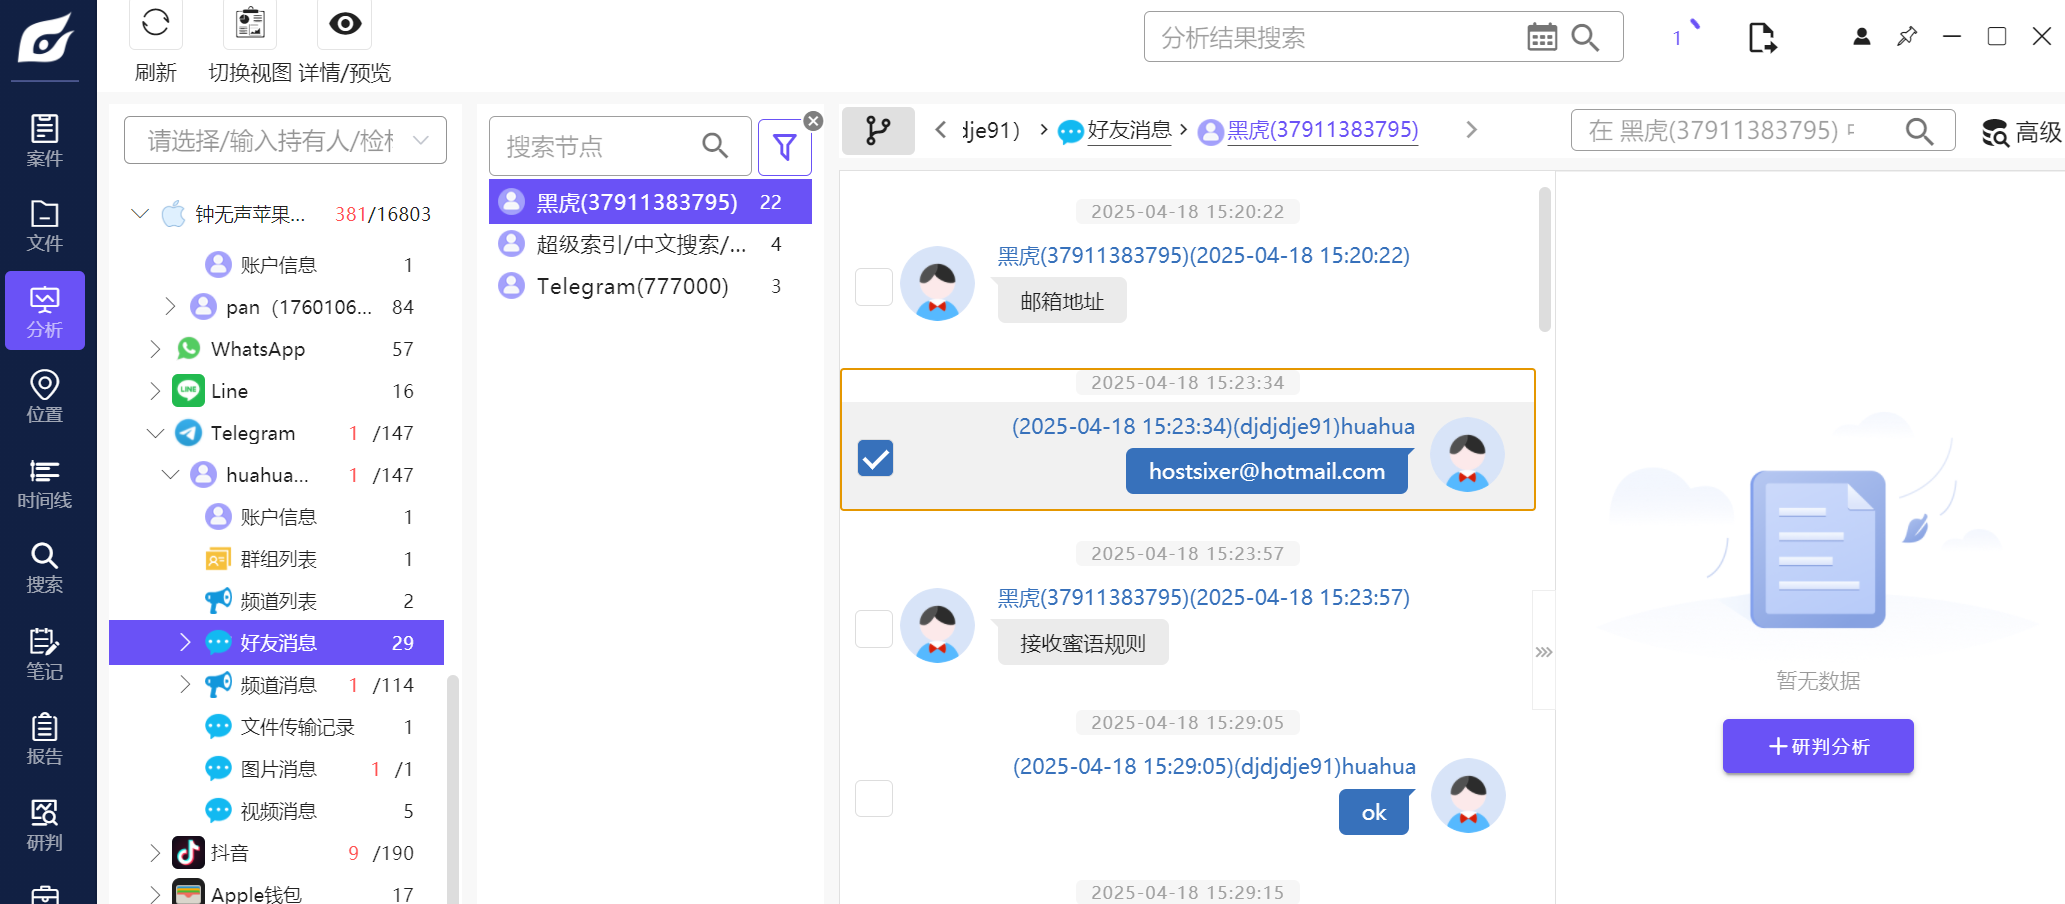Tick the checkbox for the ok message
This screenshot has width=2065, height=904.
[874, 798]
